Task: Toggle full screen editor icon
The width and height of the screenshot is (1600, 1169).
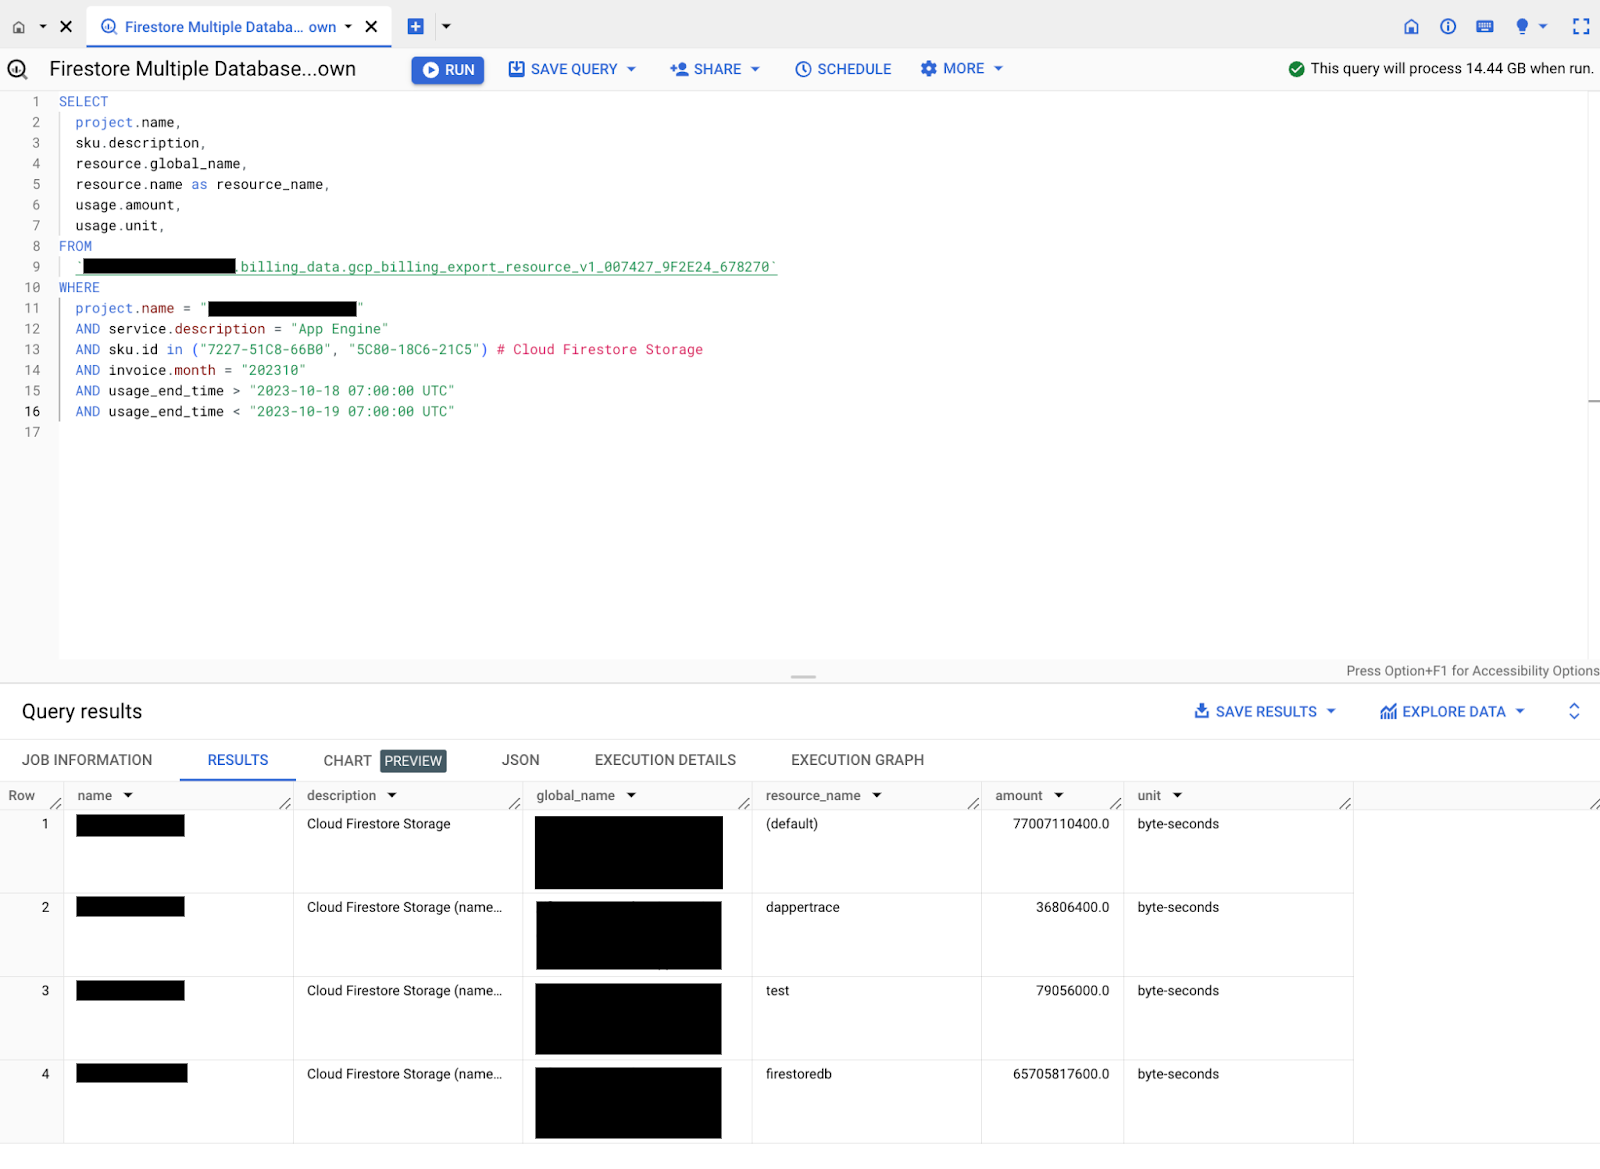Action: click(x=1581, y=27)
